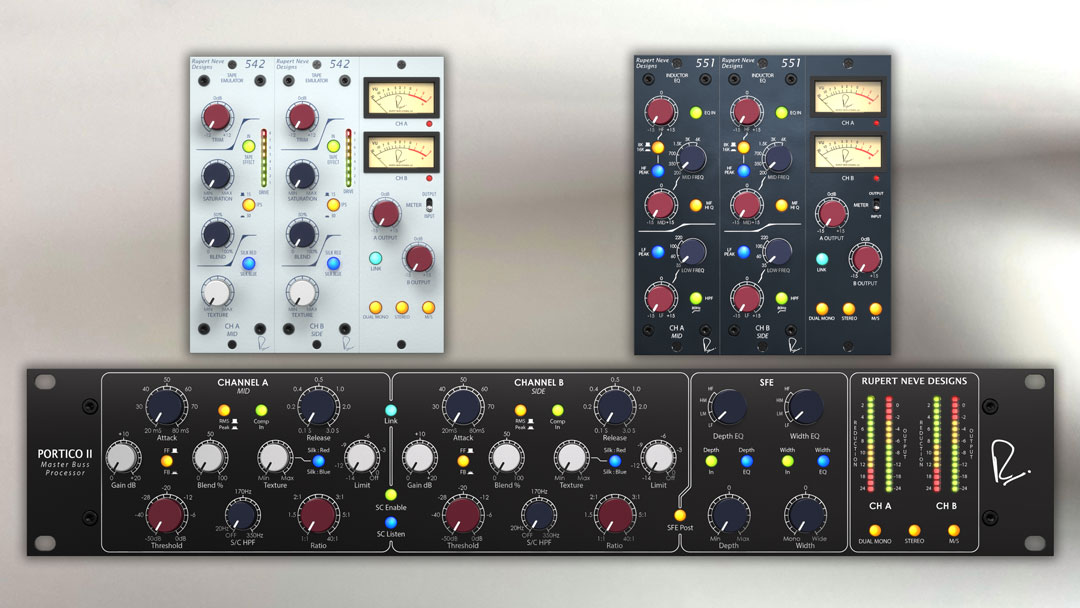Click the 542 CH A Trim knob
This screenshot has width=1080, height=608.
click(217, 116)
